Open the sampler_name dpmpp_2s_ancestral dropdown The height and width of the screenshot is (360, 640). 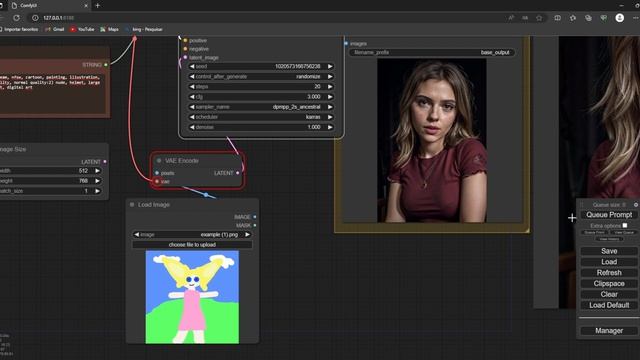tap(261, 107)
